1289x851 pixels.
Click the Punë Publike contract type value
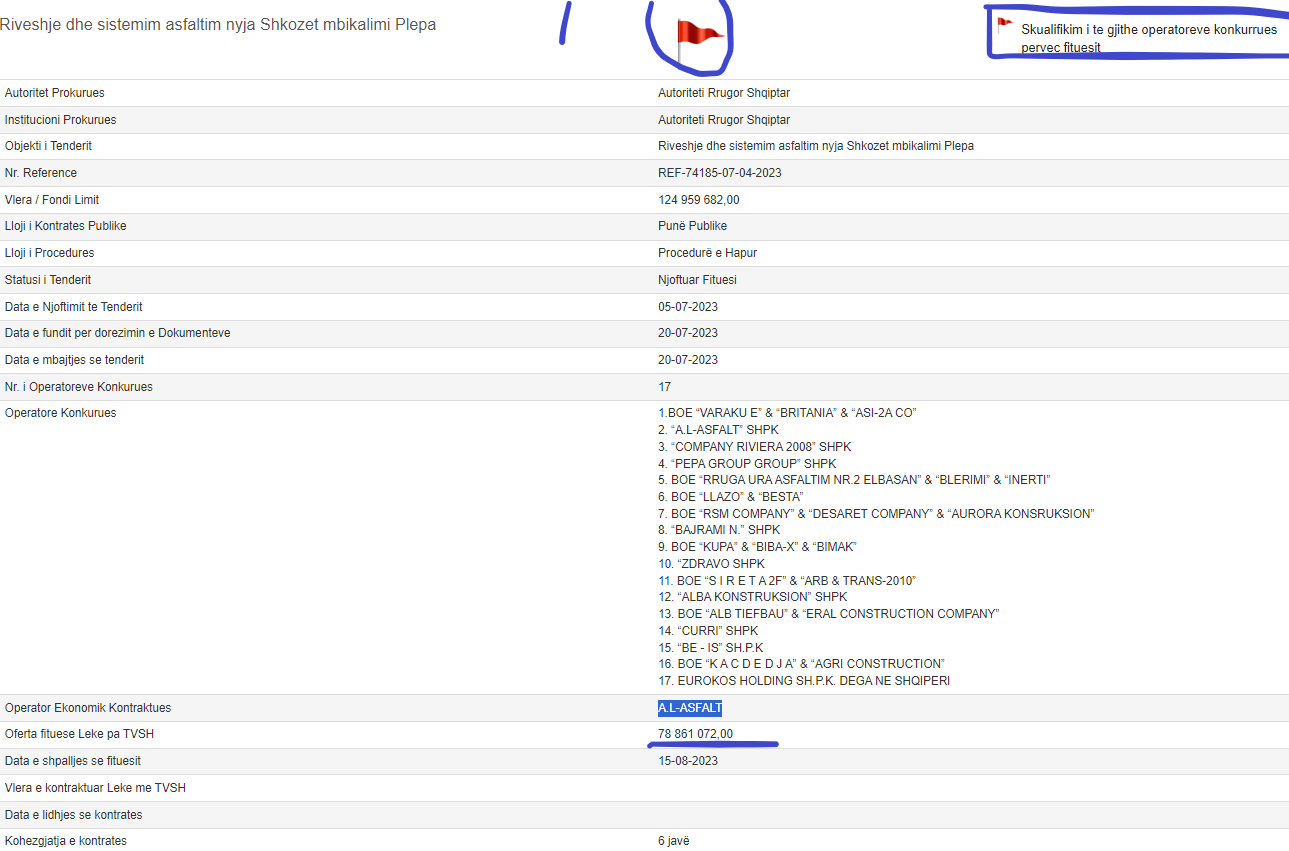tap(692, 226)
